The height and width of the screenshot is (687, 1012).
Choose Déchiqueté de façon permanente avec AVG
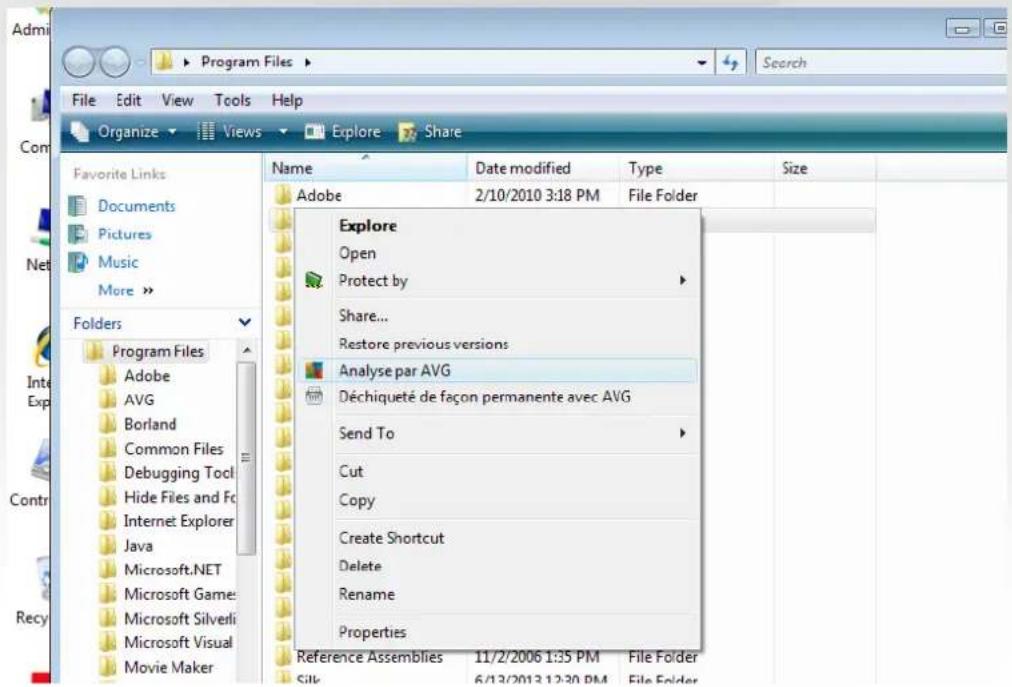(x=498, y=396)
